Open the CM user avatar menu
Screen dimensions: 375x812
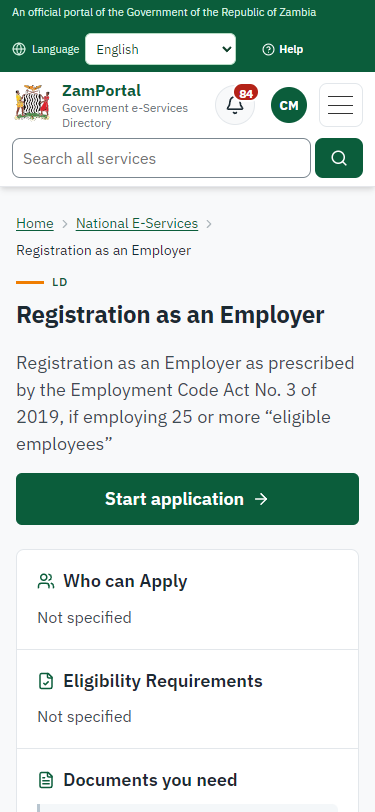289,105
